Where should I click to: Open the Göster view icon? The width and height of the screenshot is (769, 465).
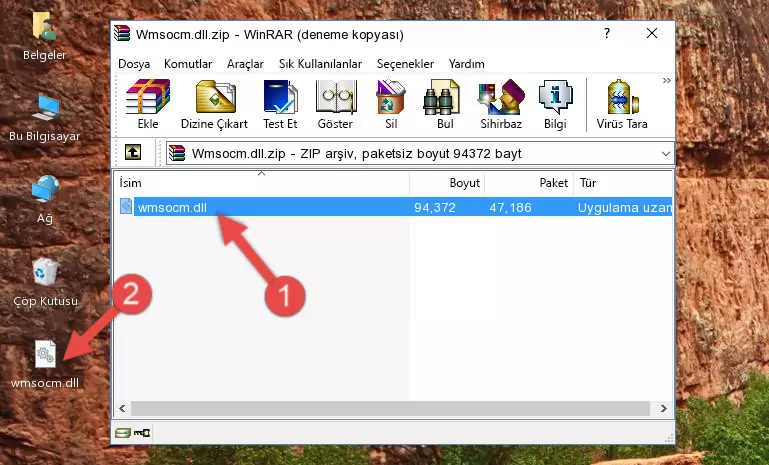[x=335, y=104]
